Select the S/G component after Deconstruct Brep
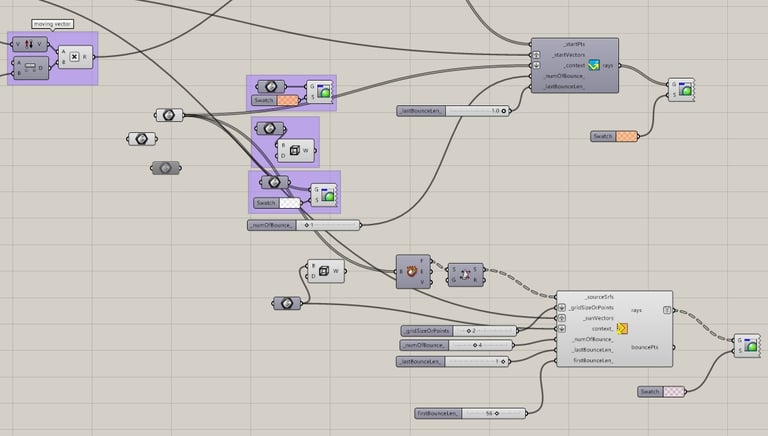This screenshot has width=768, height=436. point(465,275)
